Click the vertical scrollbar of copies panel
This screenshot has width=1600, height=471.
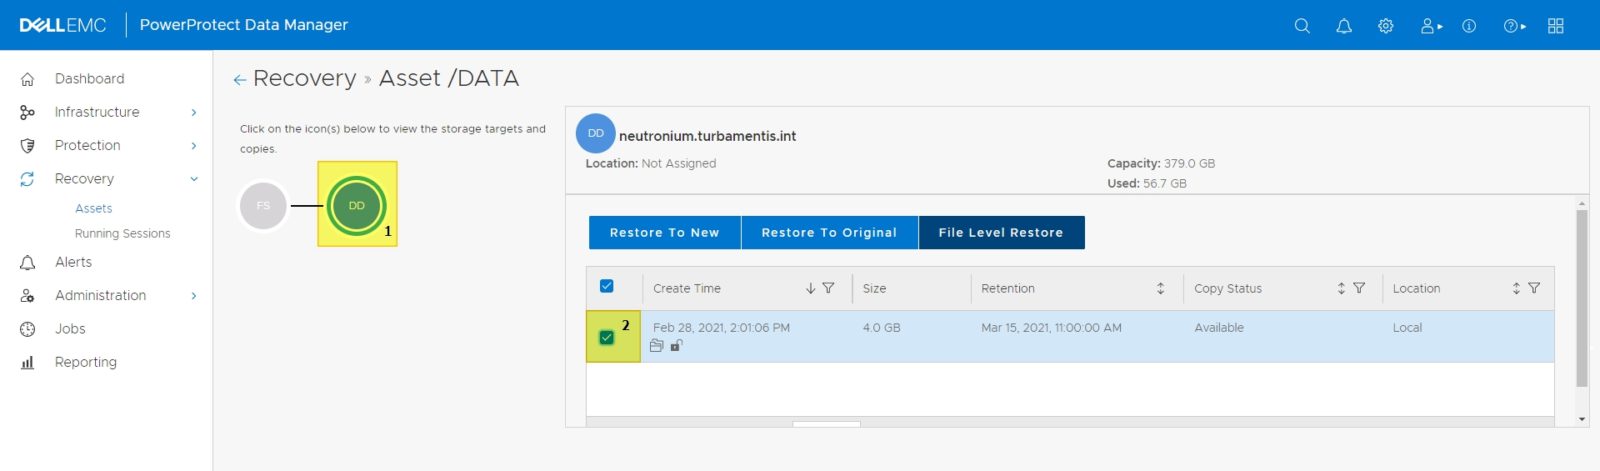(x=1581, y=300)
